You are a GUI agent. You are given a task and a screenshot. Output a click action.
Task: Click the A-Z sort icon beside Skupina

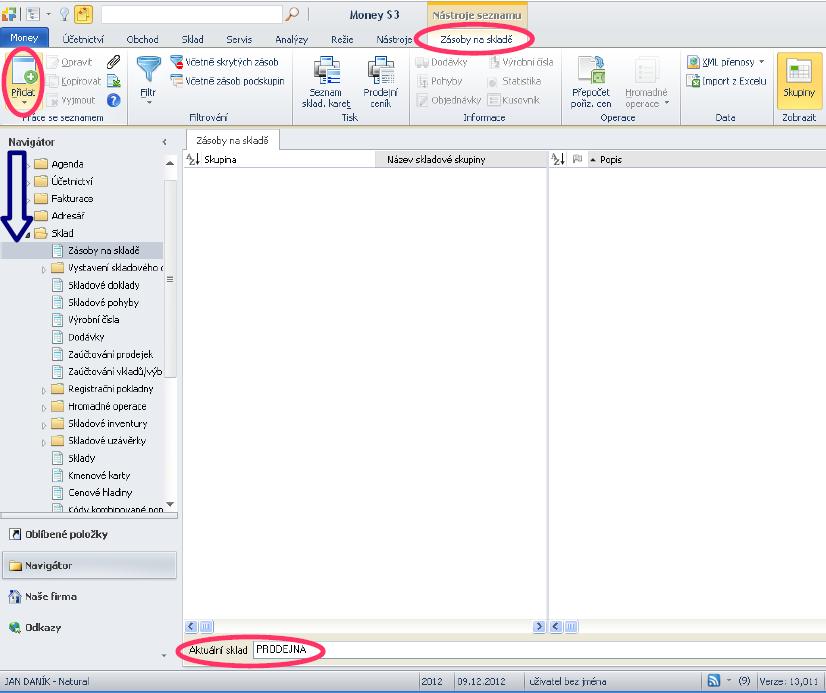pos(193,159)
